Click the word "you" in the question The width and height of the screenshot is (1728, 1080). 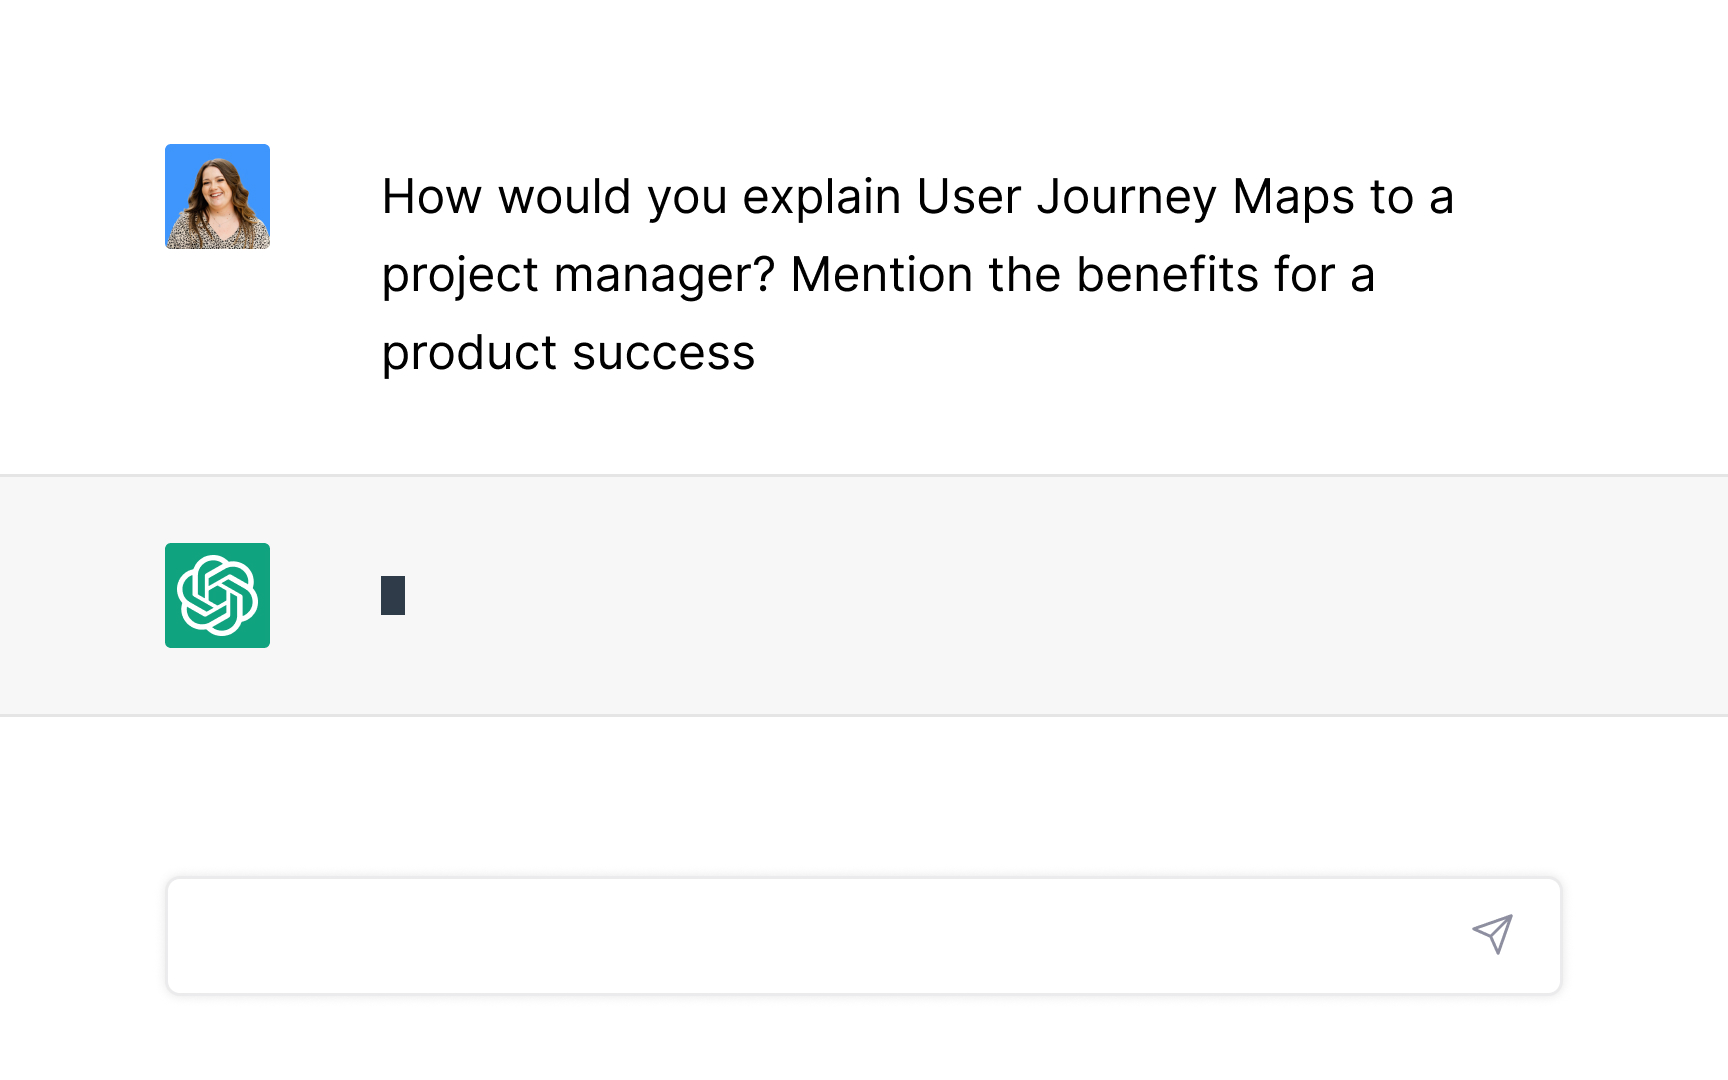coord(686,197)
